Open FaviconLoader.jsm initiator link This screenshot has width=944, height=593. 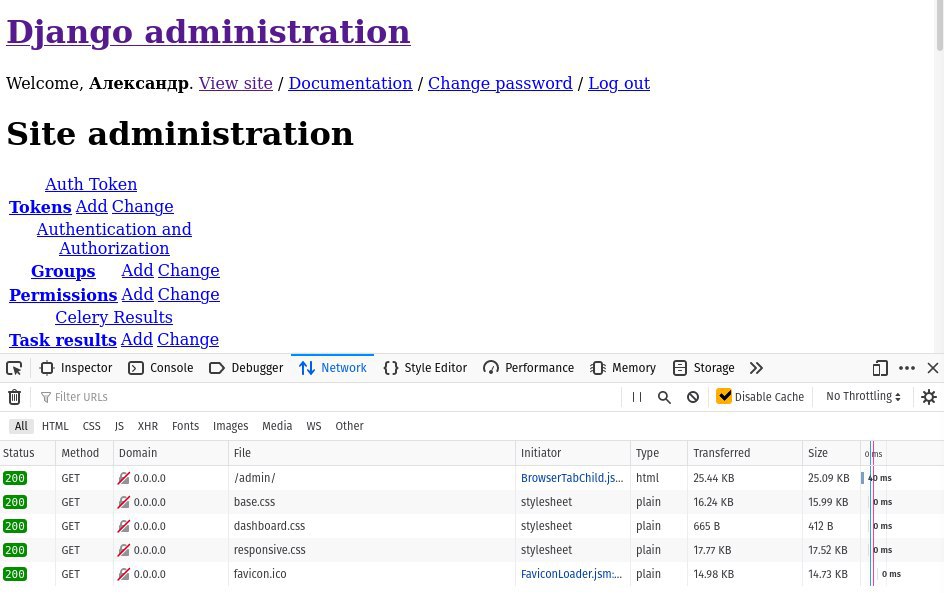pyautogui.click(x=571, y=574)
